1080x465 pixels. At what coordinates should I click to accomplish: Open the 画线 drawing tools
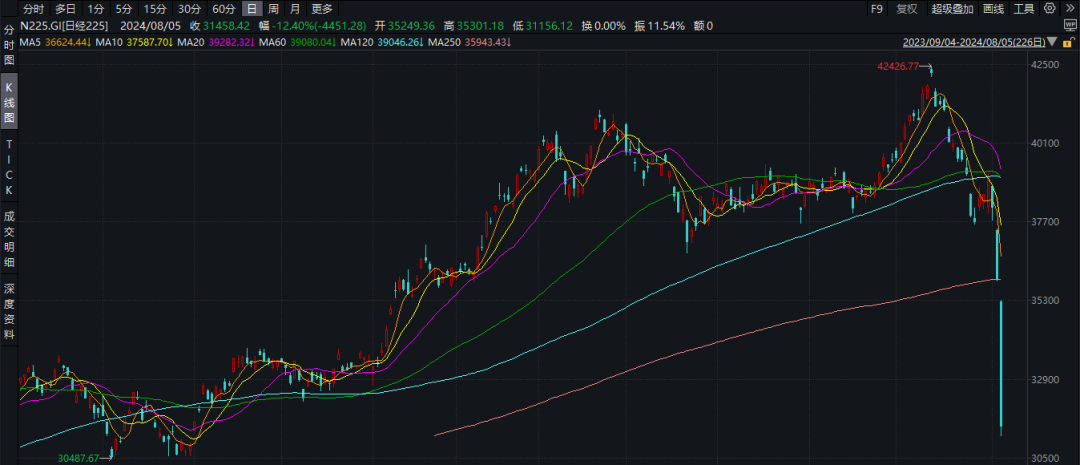(x=993, y=9)
